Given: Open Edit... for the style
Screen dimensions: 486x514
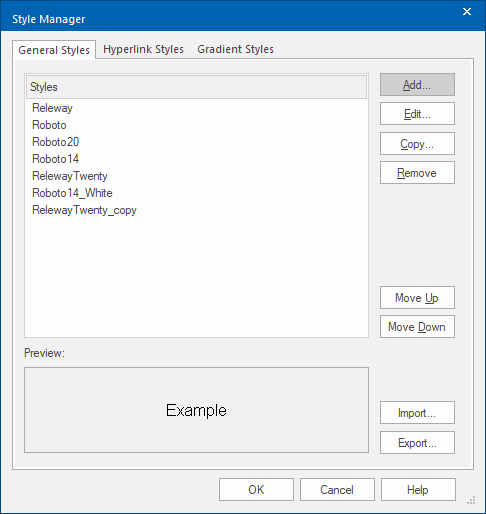Looking at the screenshot, I should [x=417, y=114].
